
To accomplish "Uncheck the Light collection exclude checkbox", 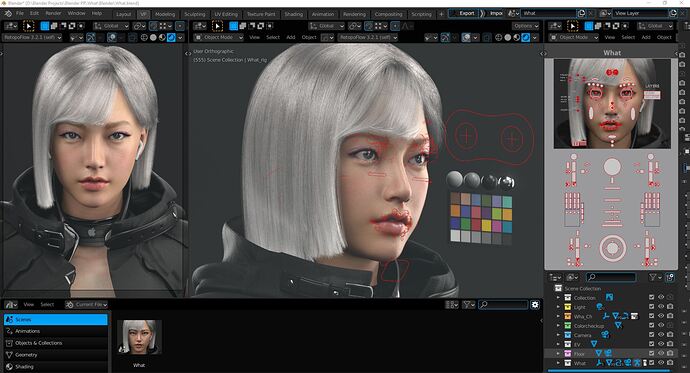I will (x=652, y=307).
